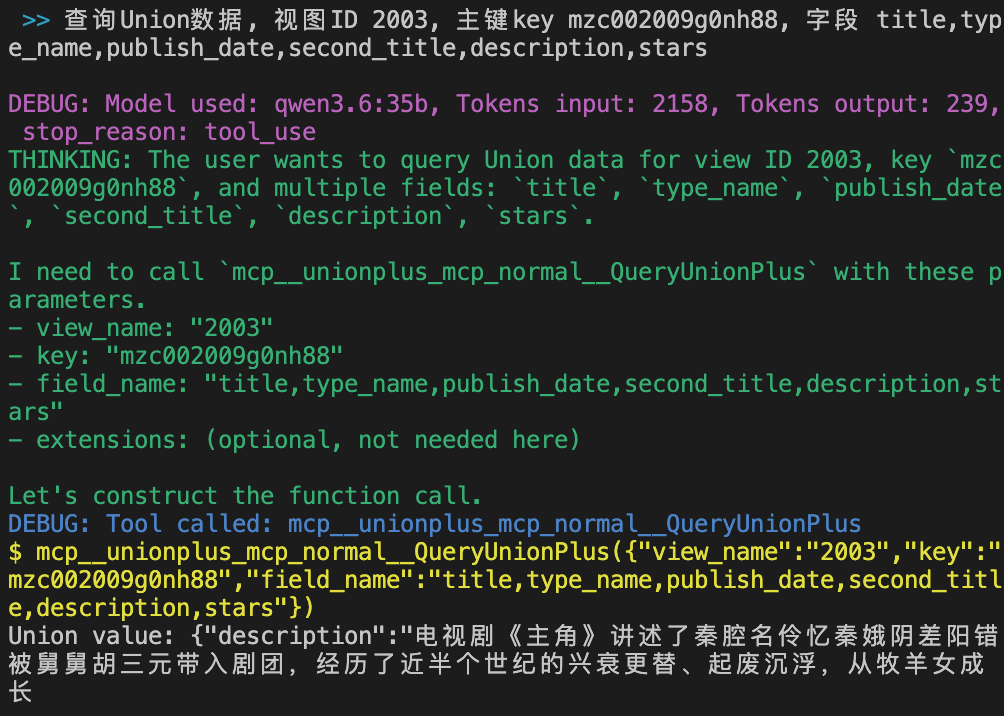Click 'qwen3.6:35b' model name
1004x716 pixels.
351,104
